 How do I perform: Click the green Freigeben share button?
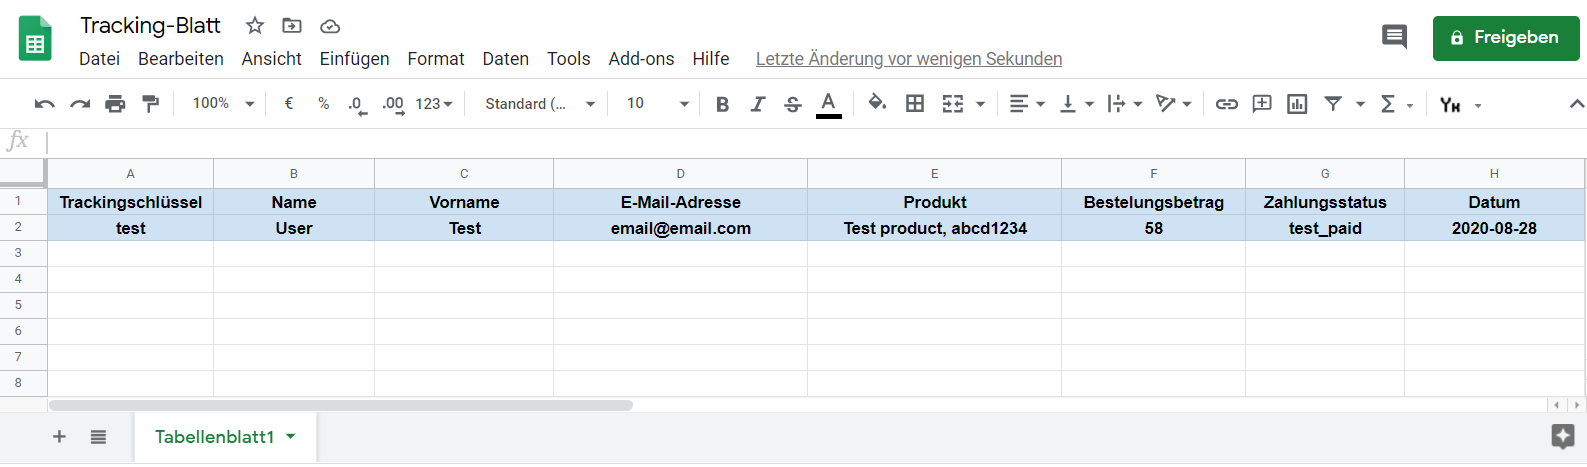1505,38
